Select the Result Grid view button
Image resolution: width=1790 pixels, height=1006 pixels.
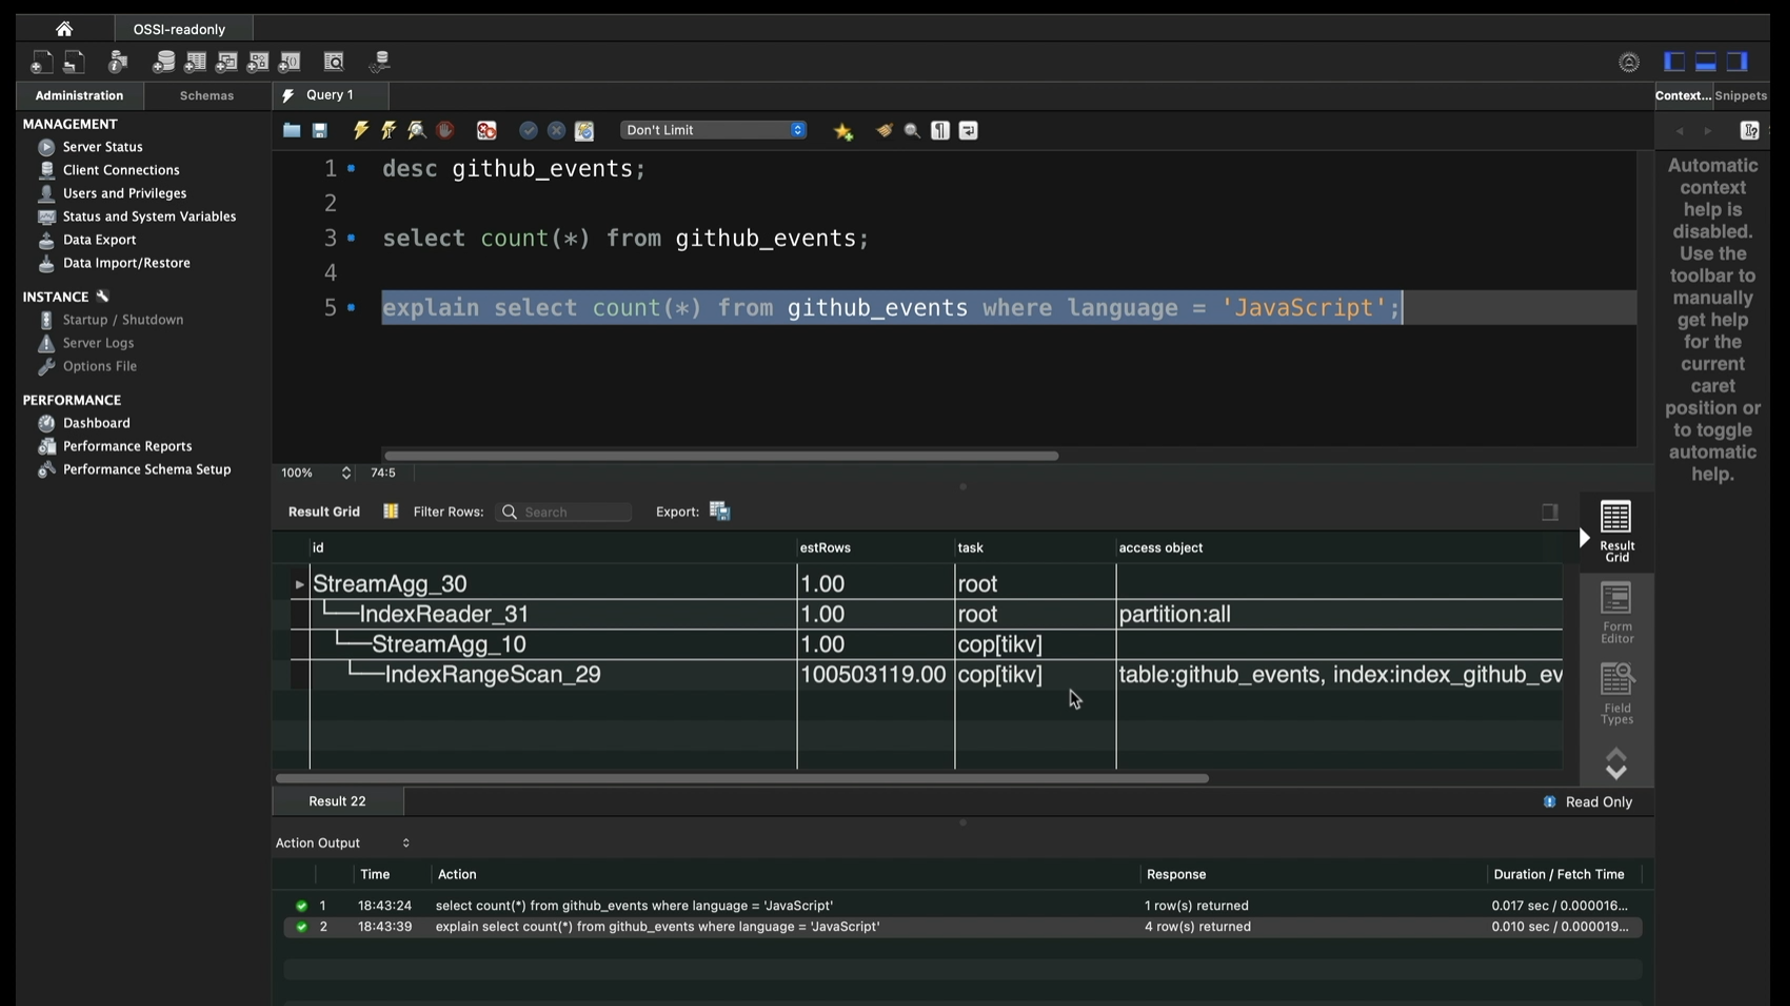1616,531
